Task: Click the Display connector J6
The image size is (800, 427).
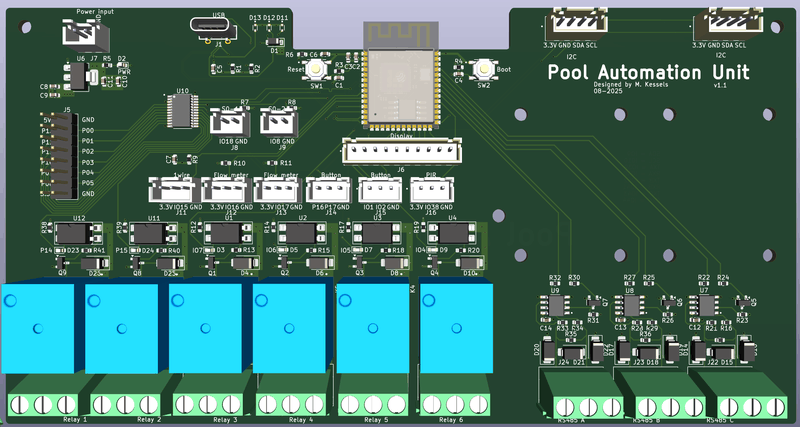Action: 402,151
